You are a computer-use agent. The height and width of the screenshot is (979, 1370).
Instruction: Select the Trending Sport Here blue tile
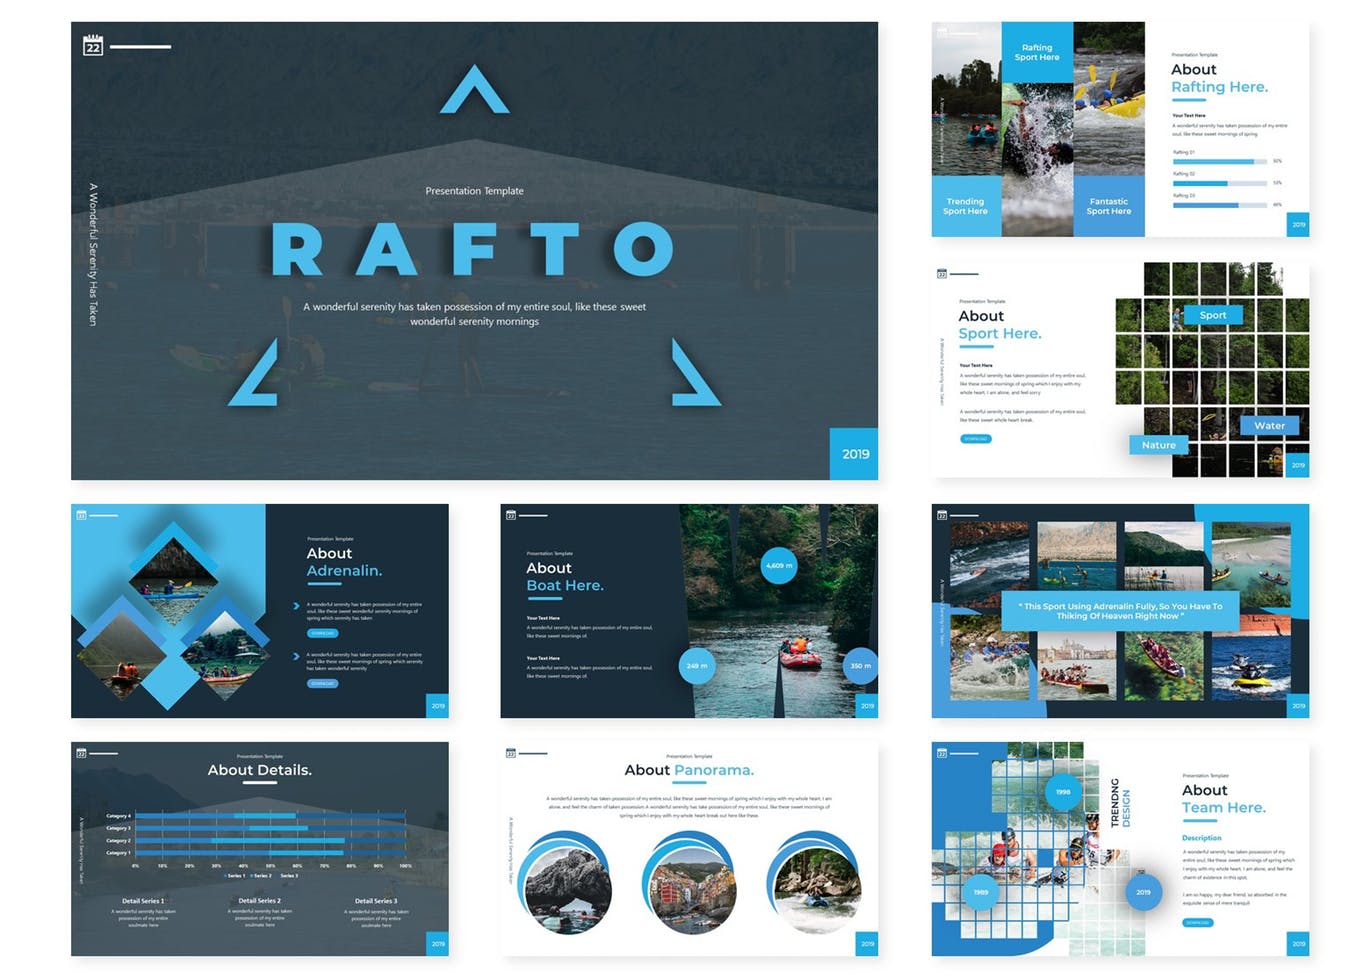pyautogui.click(x=965, y=206)
